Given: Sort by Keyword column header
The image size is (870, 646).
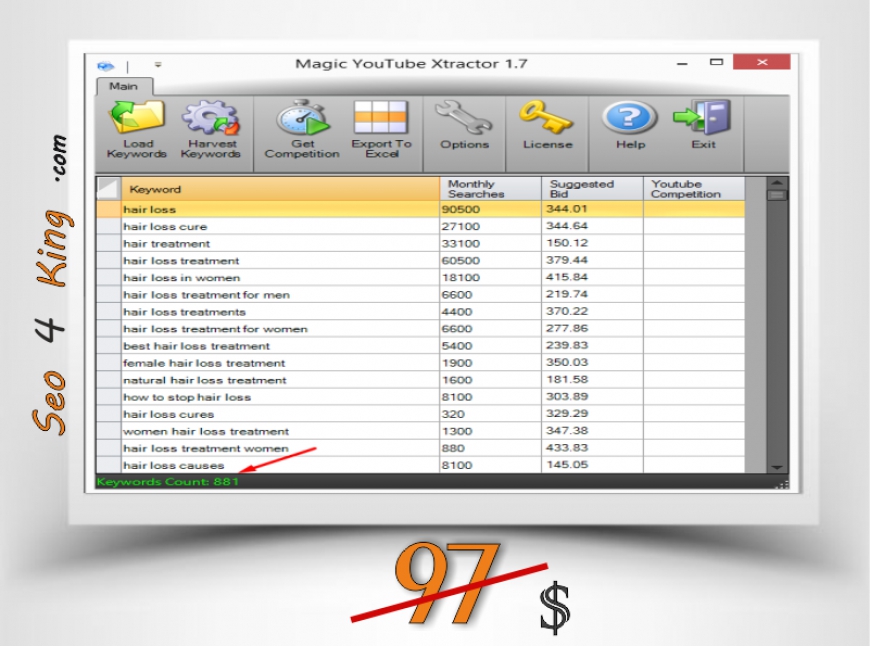Looking at the screenshot, I should click(280, 189).
